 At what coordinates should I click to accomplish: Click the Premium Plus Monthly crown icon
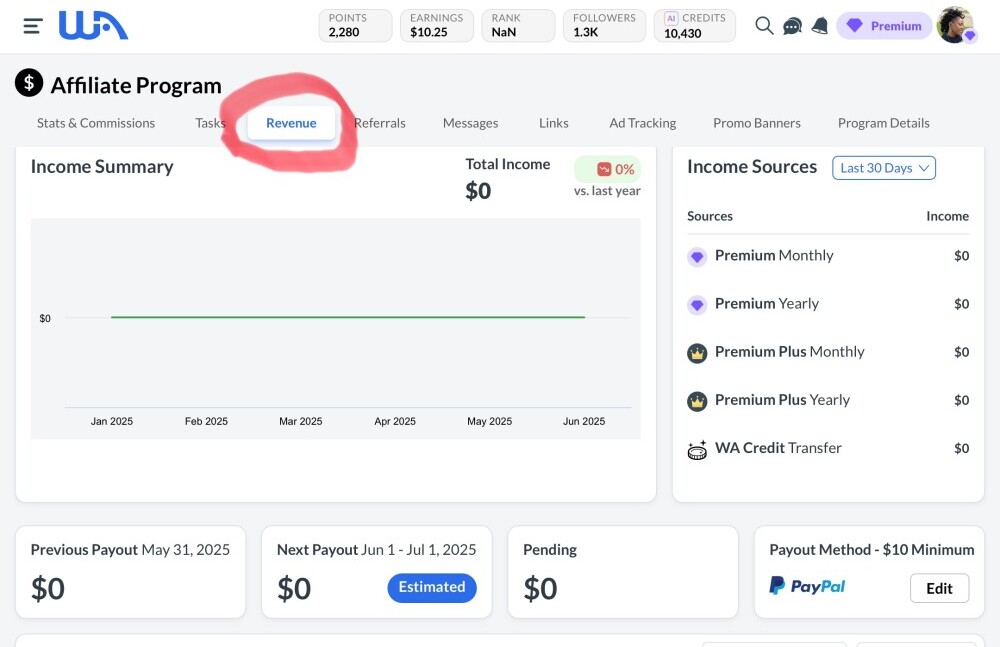point(697,353)
